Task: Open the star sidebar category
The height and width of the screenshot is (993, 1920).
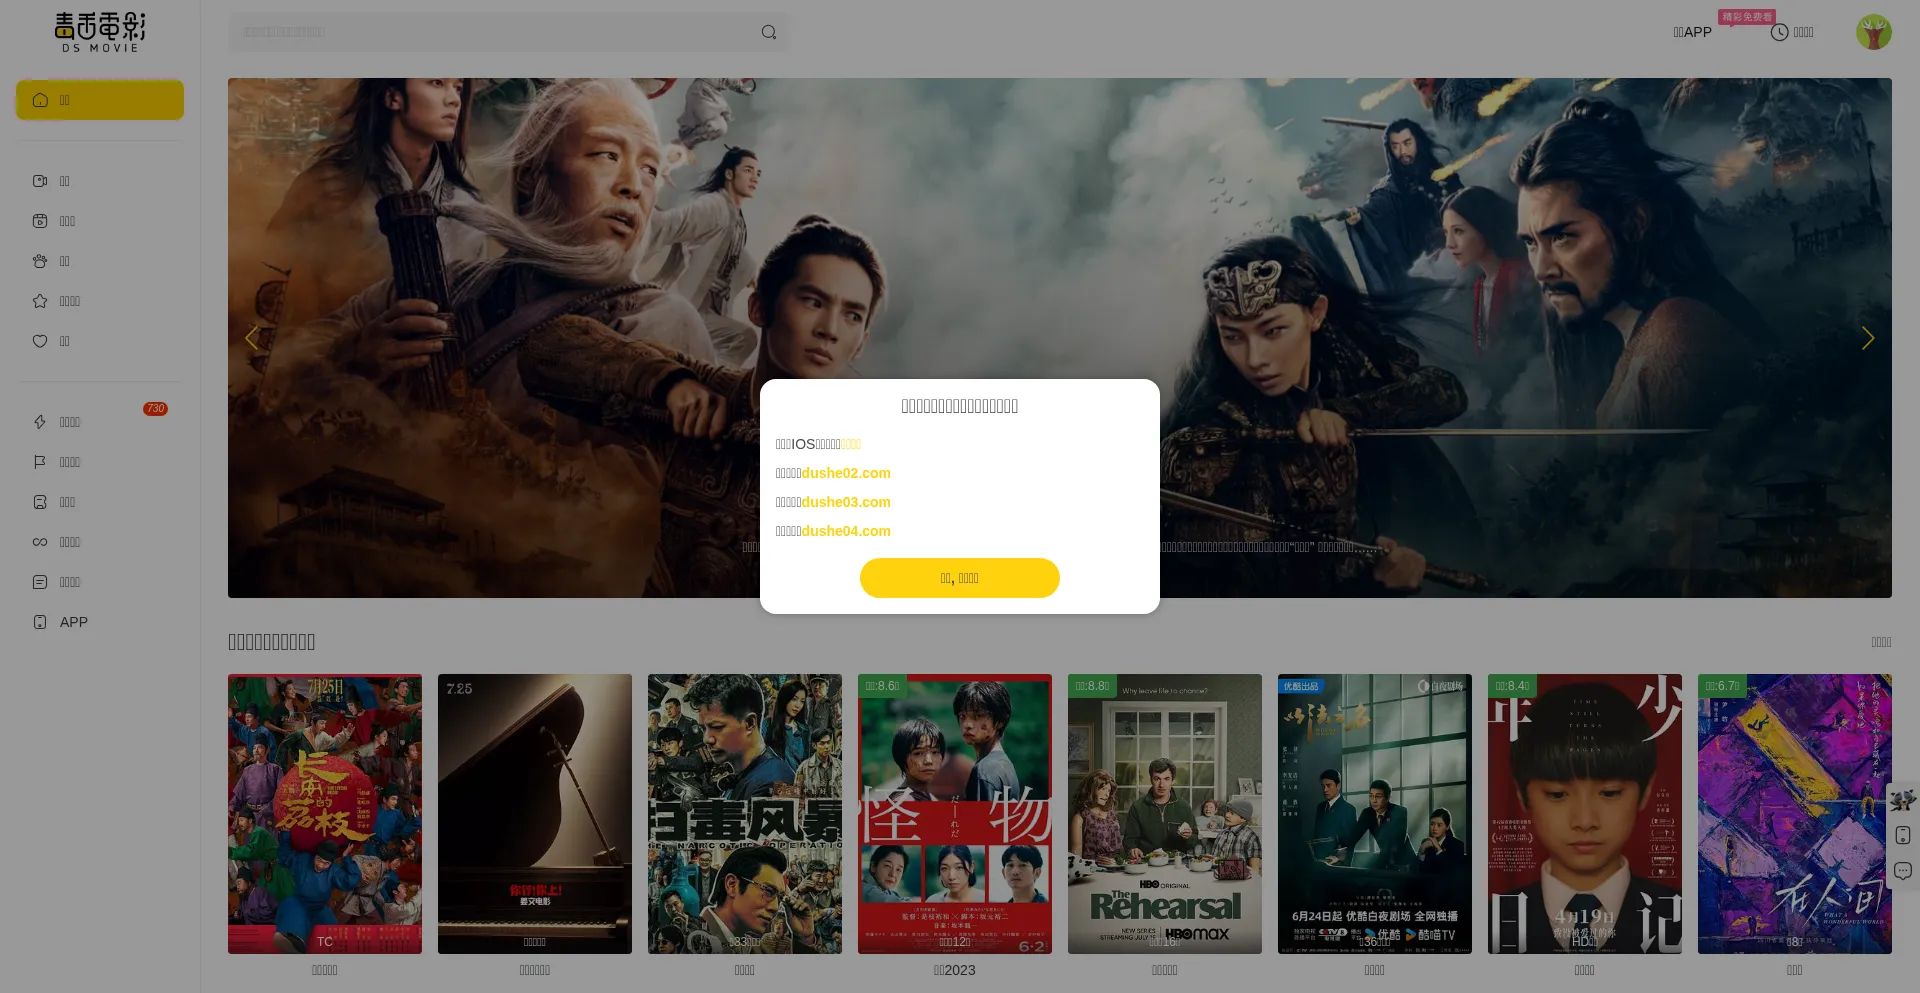Action: click(x=100, y=301)
